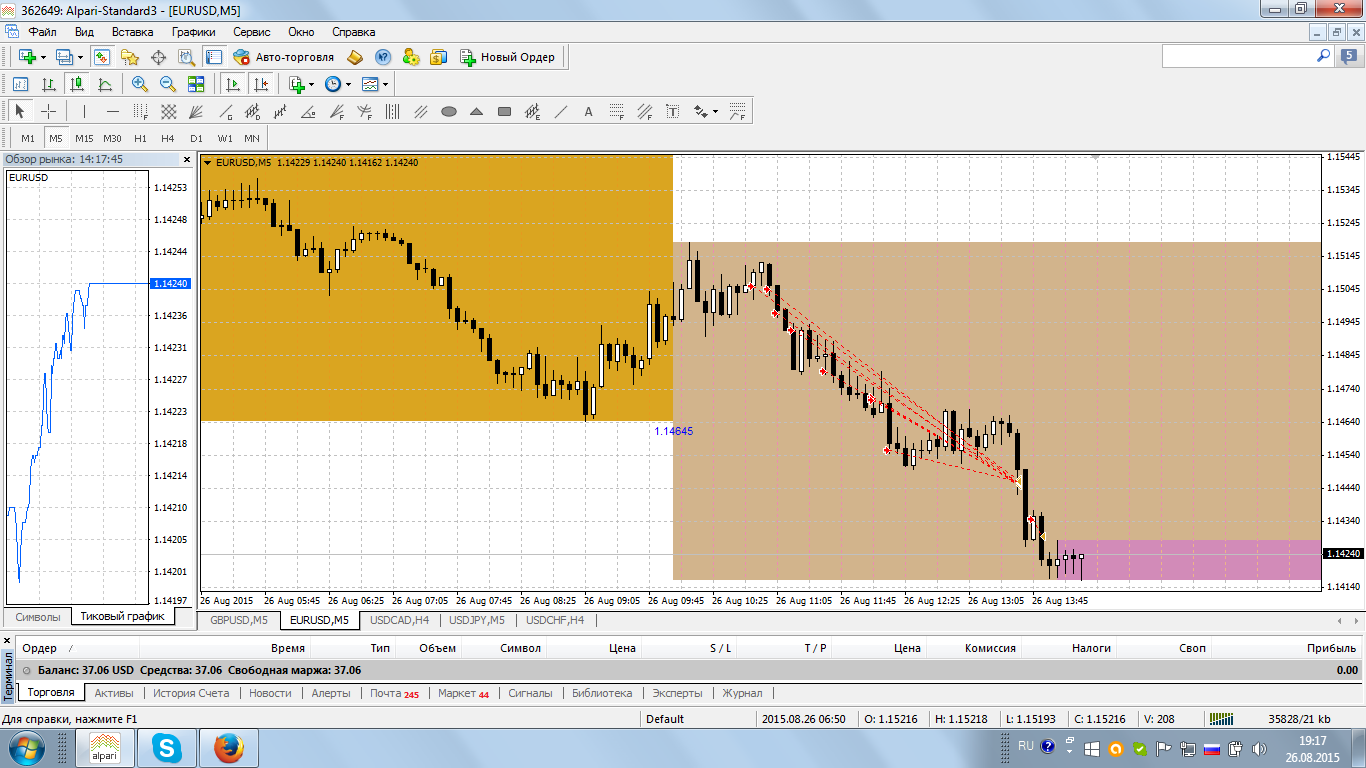Viewport: 1366px width, 768px height.
Task: Select the Ellipse drawing tool
Action: [x=449, y=111]
